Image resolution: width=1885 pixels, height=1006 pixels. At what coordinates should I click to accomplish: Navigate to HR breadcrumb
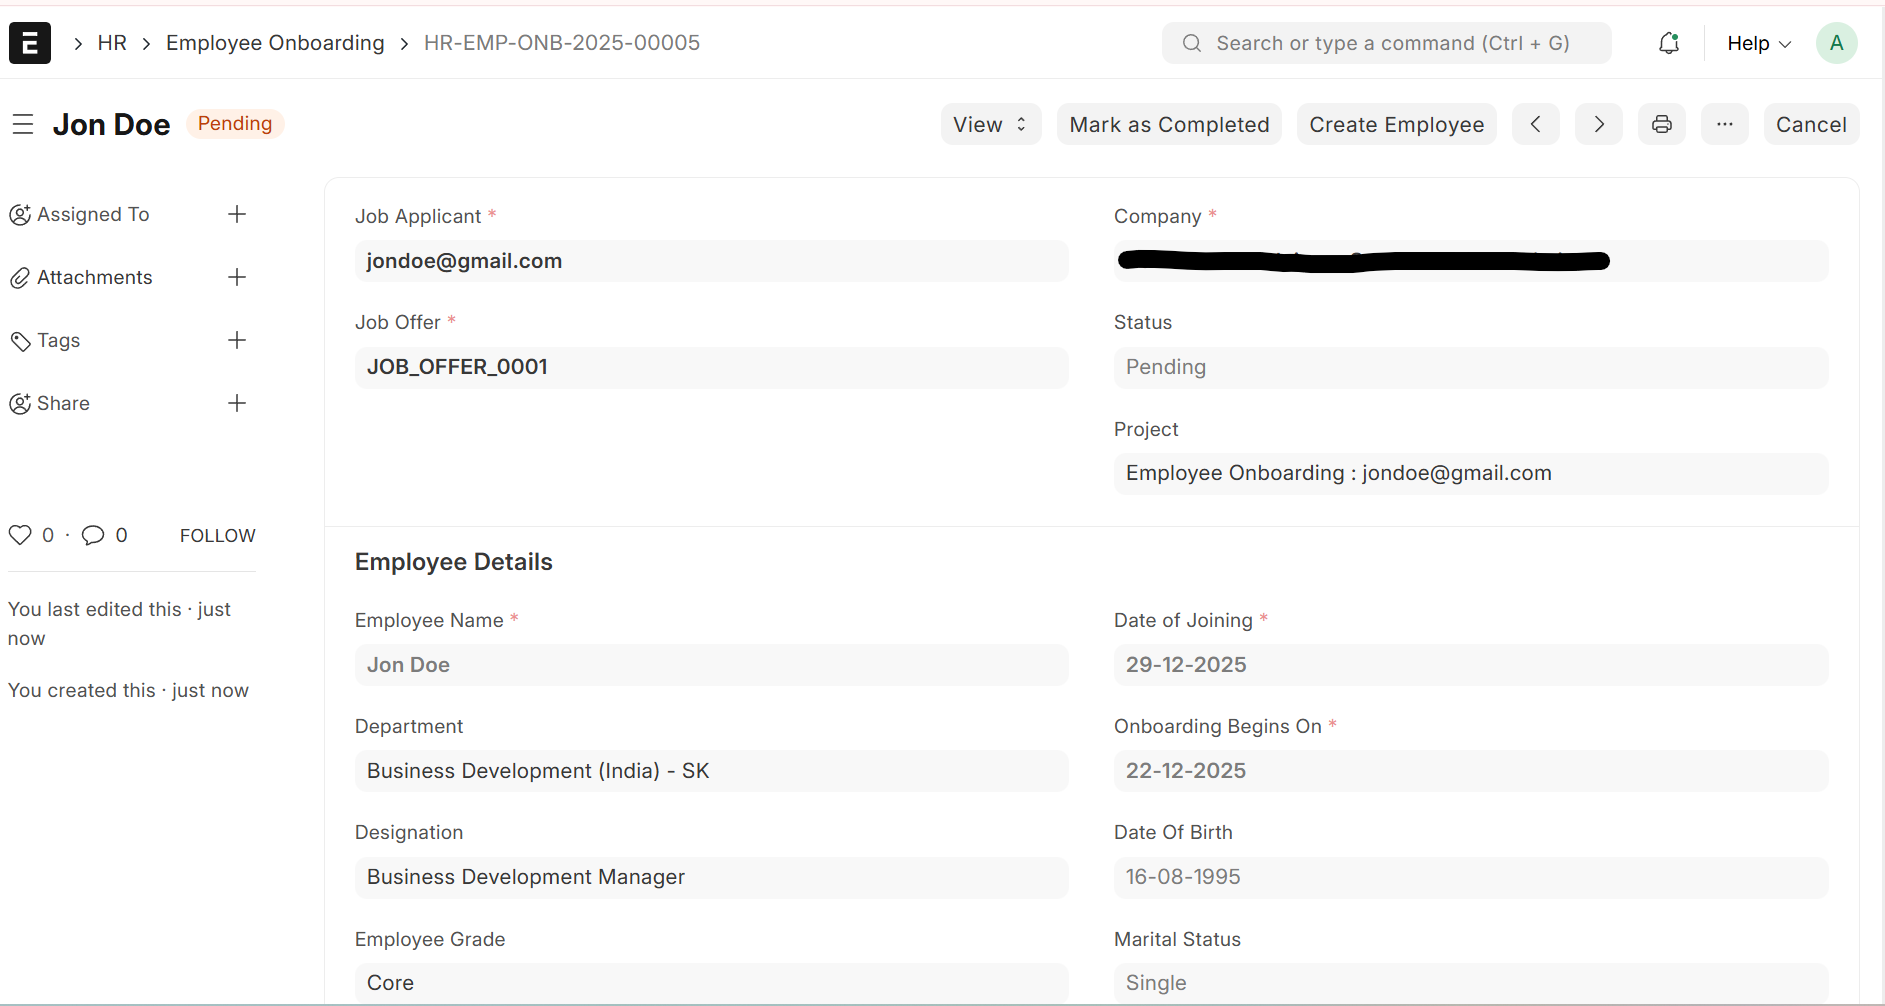[112, 43]
